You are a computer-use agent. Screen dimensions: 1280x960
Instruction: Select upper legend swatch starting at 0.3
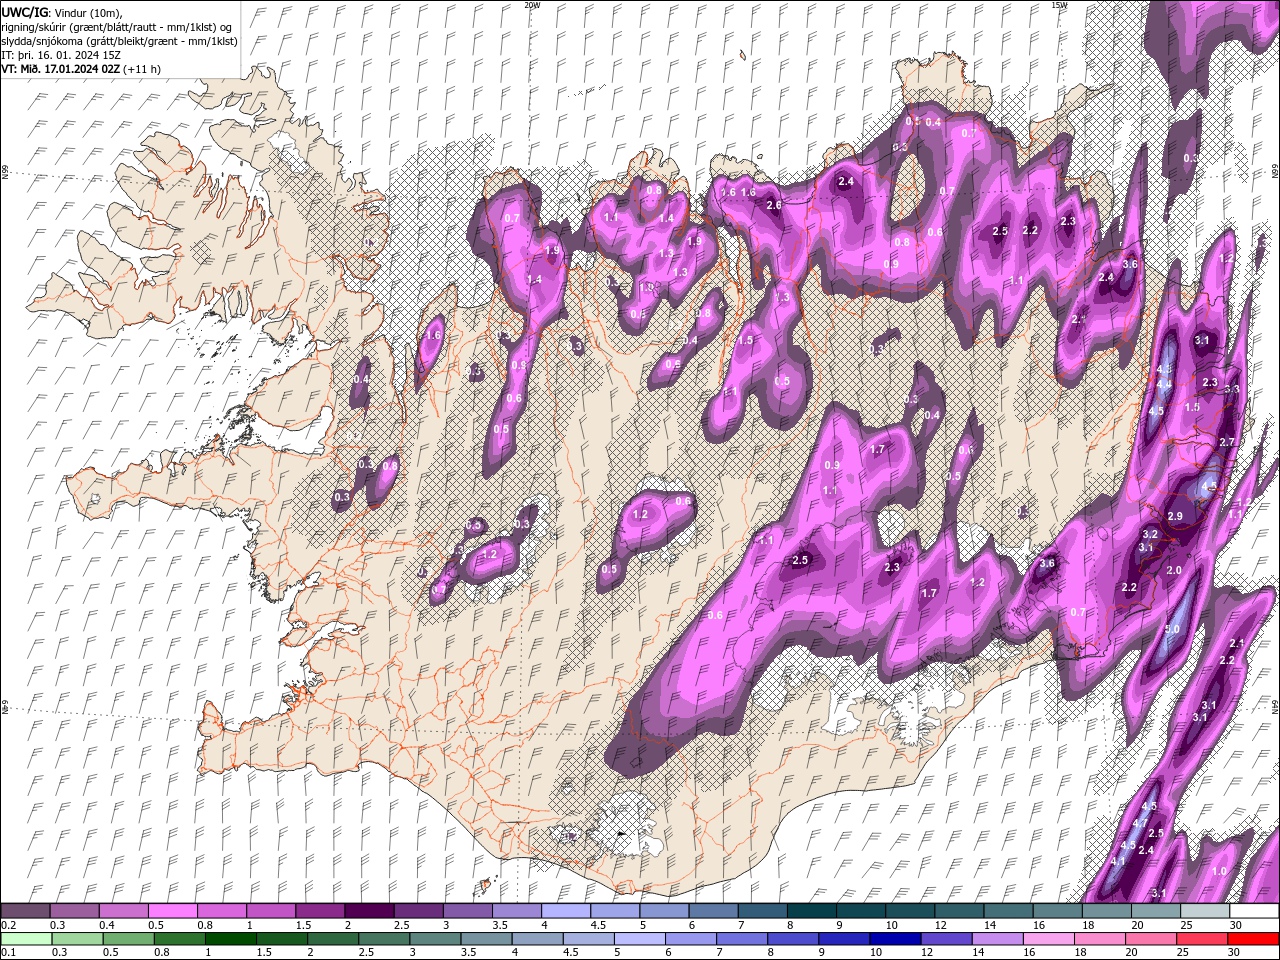tap(74, 911)
